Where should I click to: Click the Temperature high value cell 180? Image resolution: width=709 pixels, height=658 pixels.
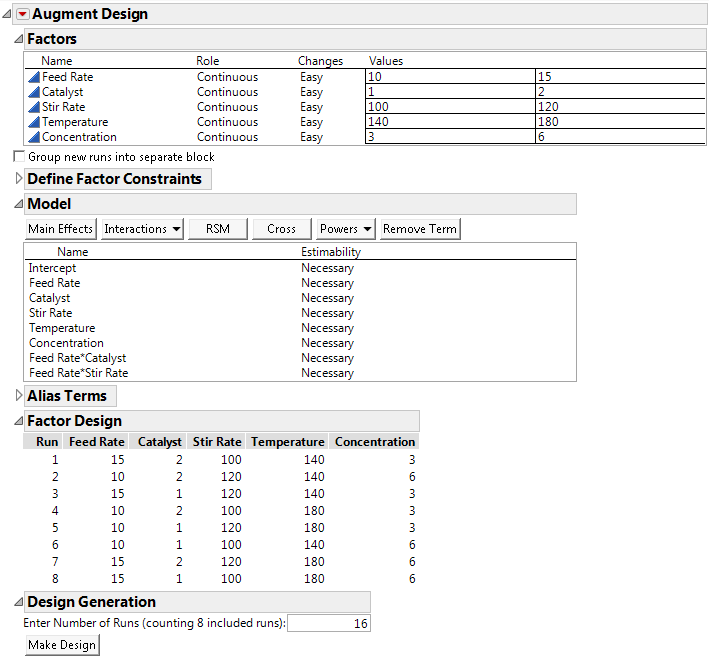(619, 122)
